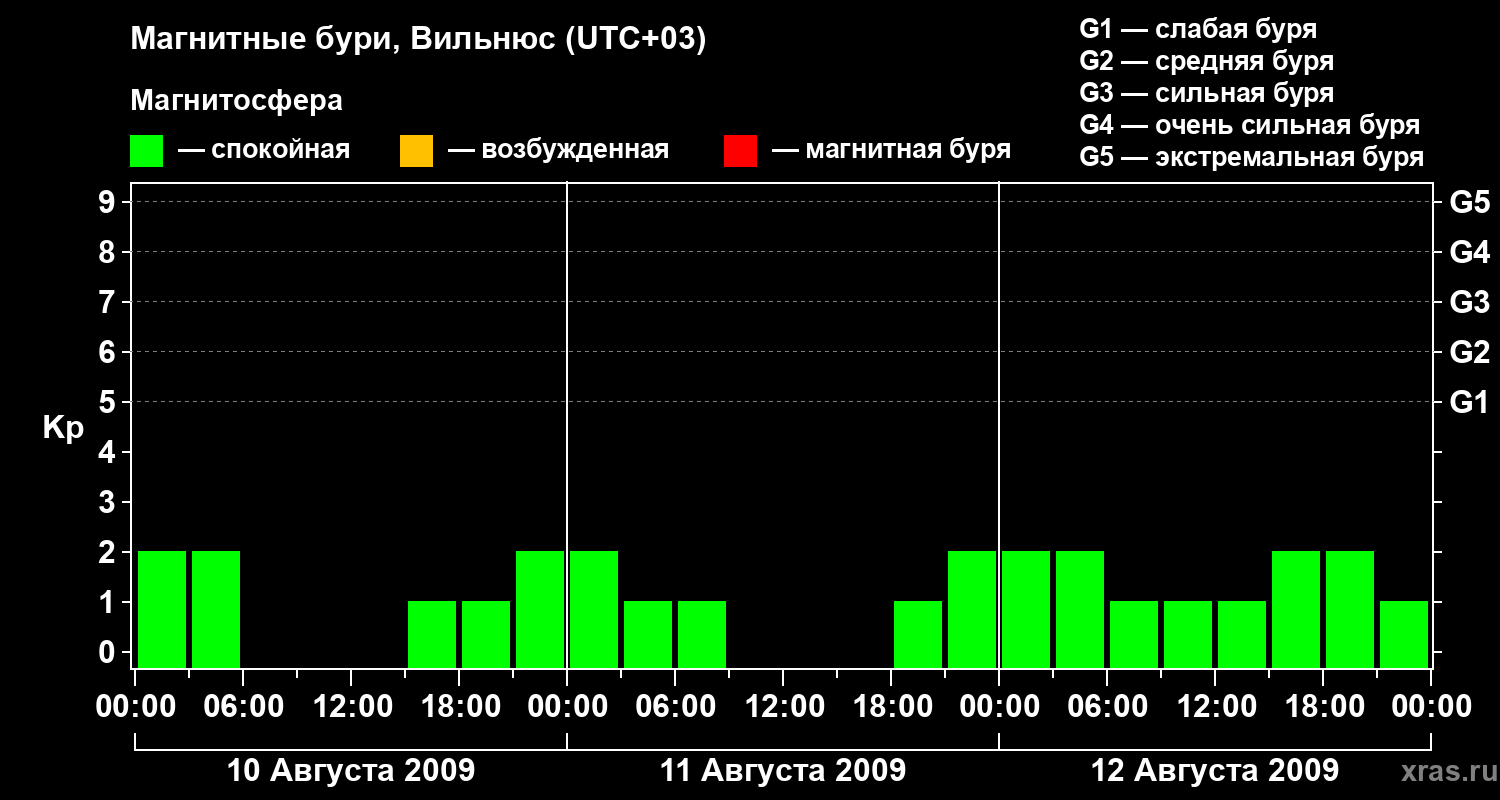Click the 10 August 00:00–03:00 green bar

click(x=162, y=609)
